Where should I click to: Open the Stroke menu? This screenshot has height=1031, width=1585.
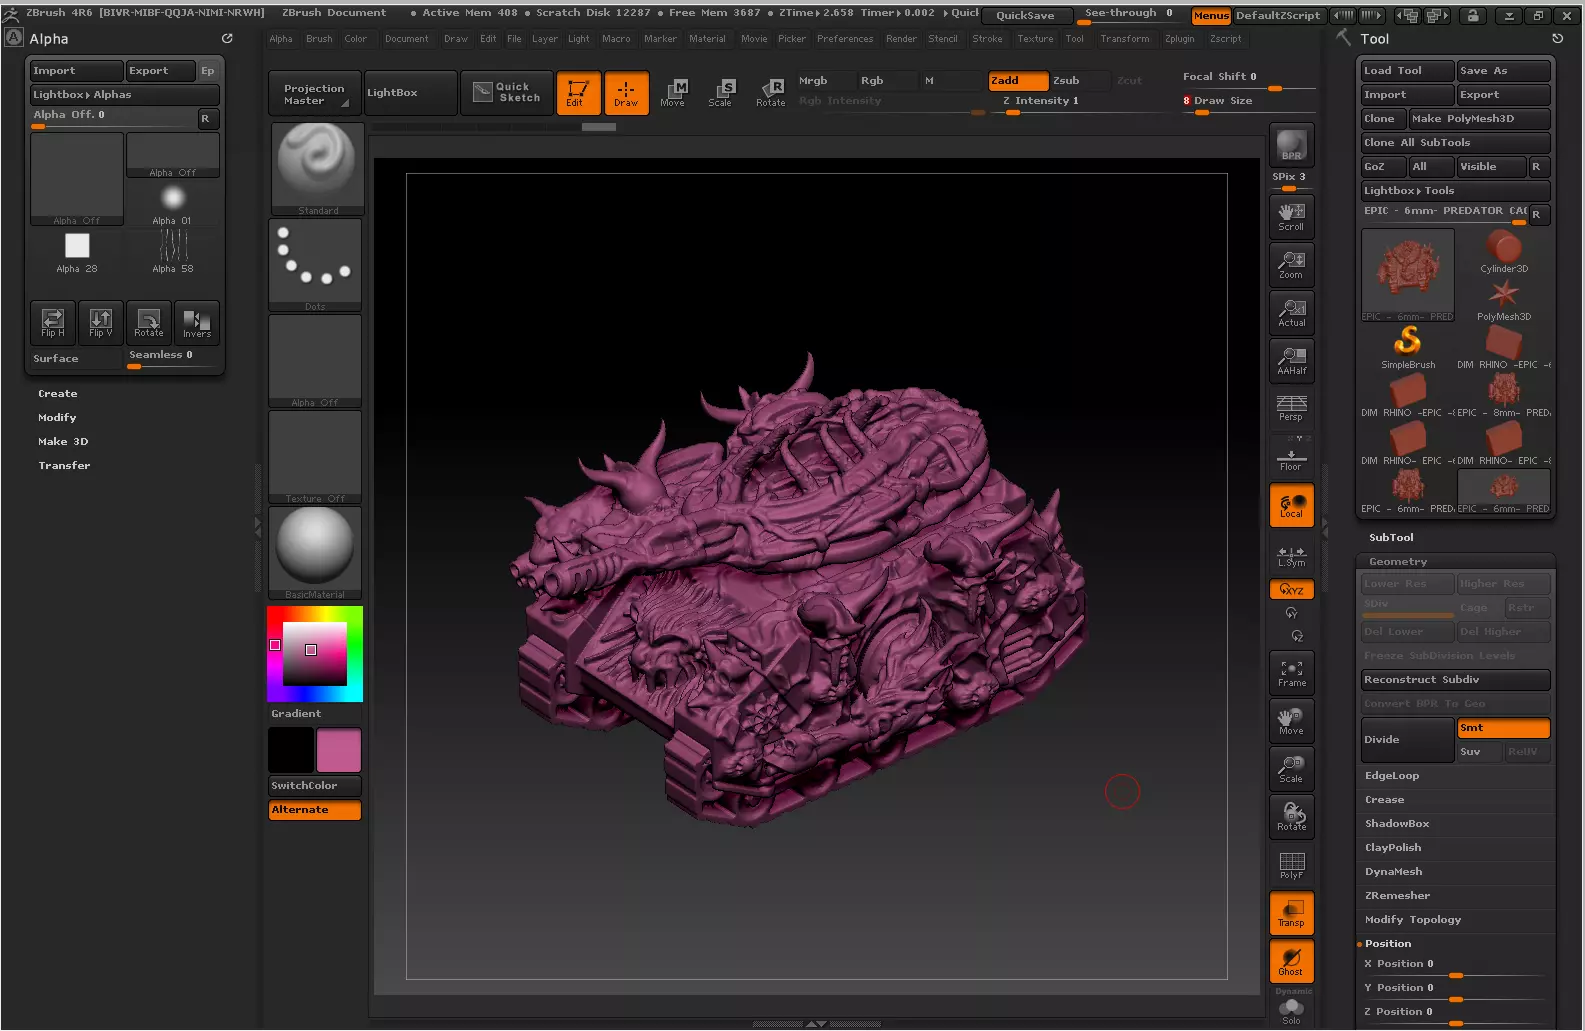(x=987, y=39)
